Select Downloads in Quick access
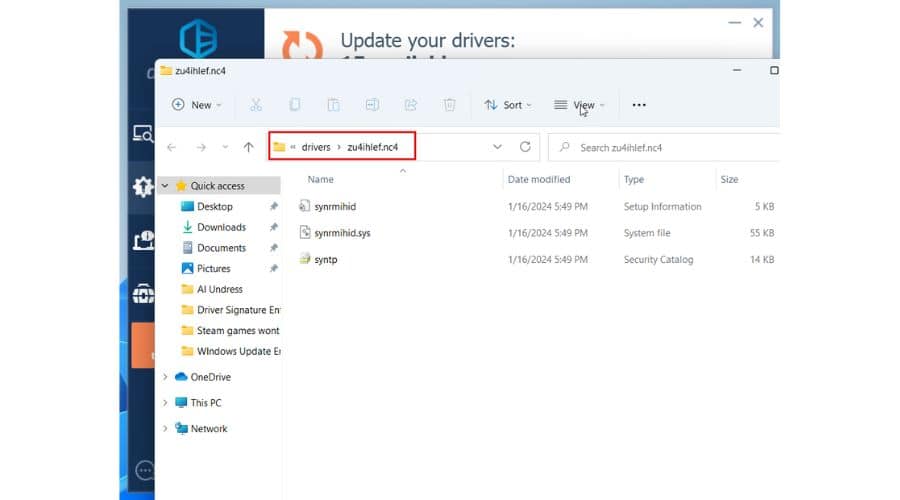 click(x=222, y=227)
